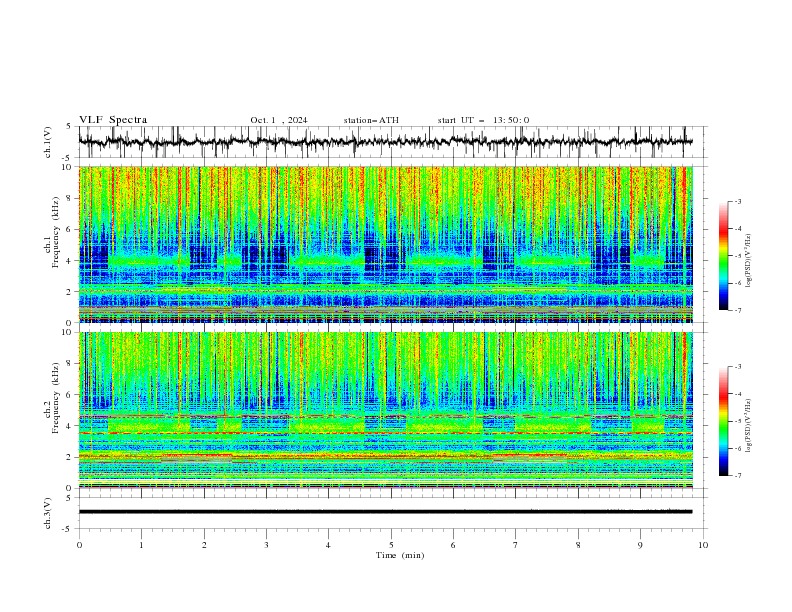The image size is (792, 612).
Task: Click the ch.3 flat voltage trace
Action: (x=386, y=512)
